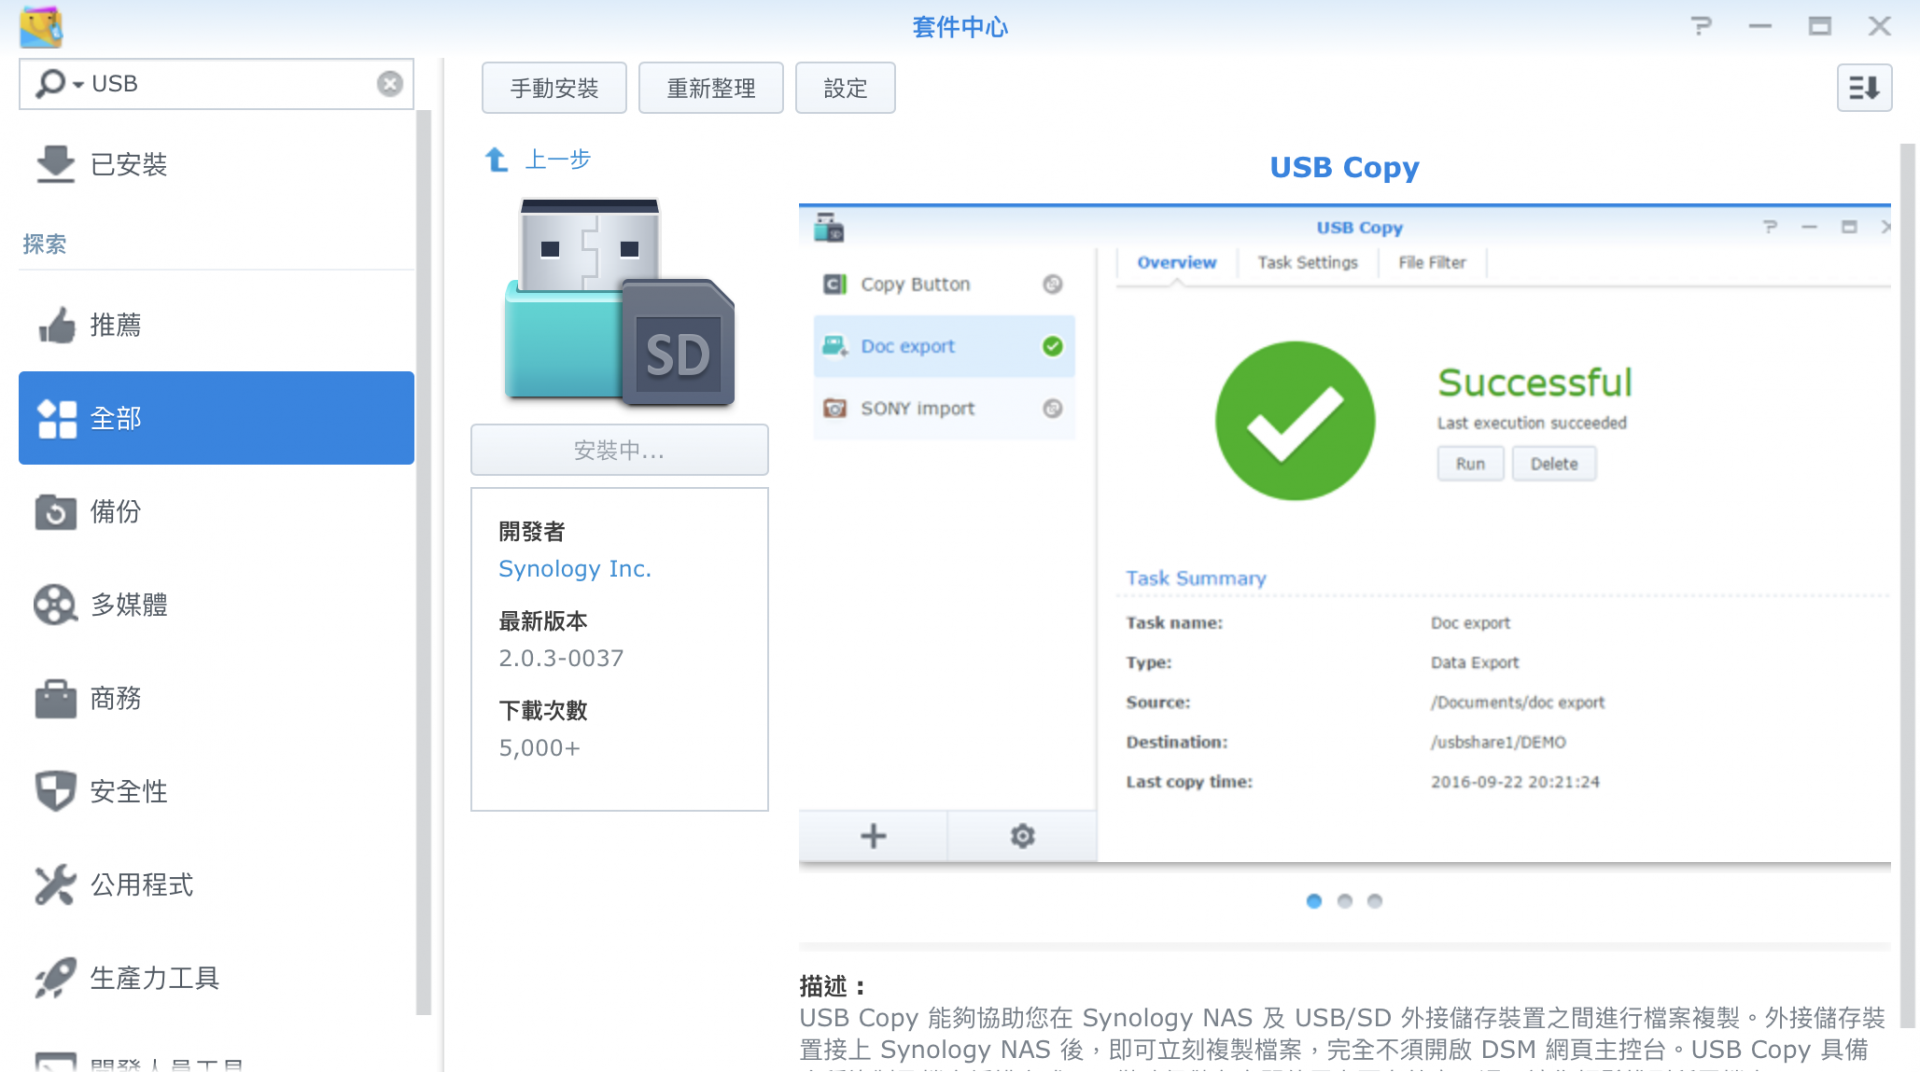The height and width of the screenshot is (1072, 1920).
Task: Go back using the up arrow icon
Action: [x=496, y=160]
